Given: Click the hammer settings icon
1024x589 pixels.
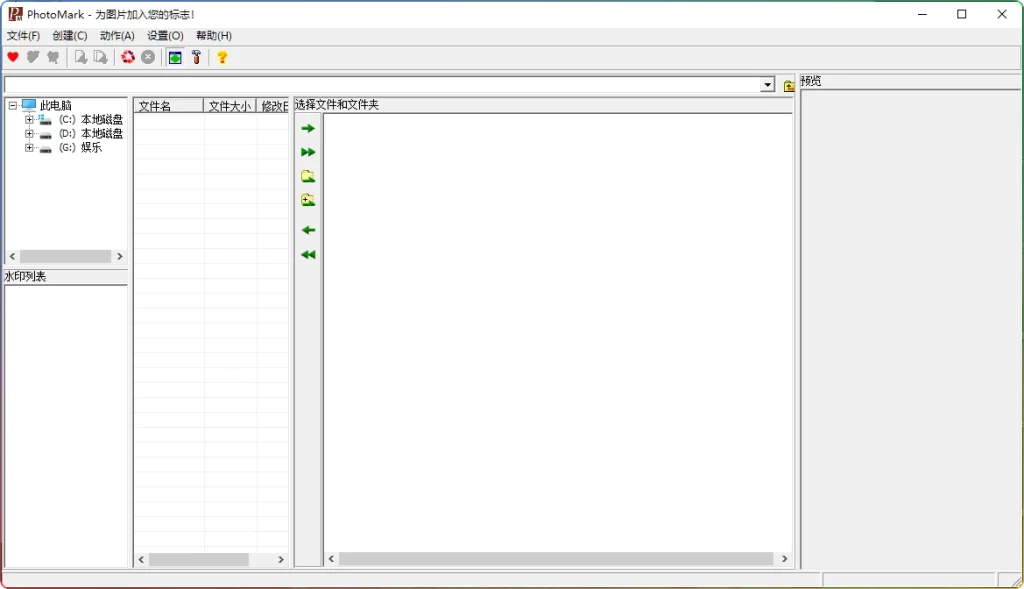Looking at the screenshot, I should click(x=196, y=58).
